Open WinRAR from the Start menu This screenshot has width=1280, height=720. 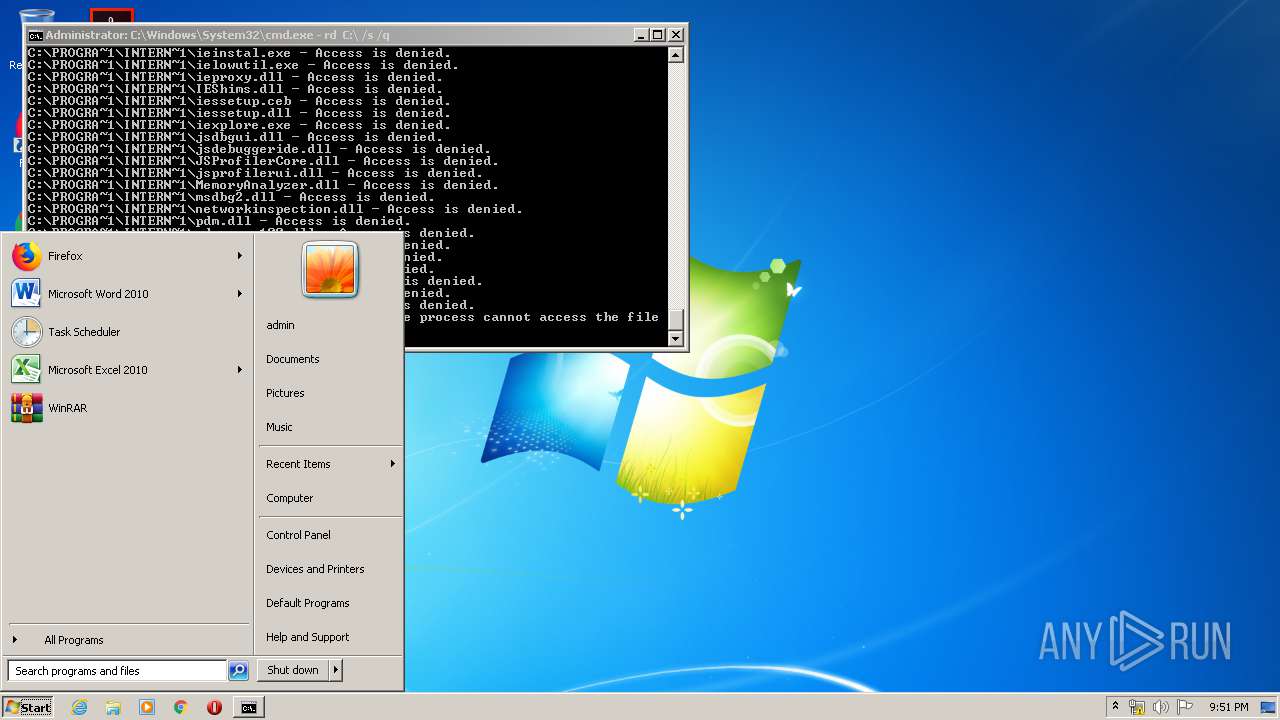click(x=128, y=408)
